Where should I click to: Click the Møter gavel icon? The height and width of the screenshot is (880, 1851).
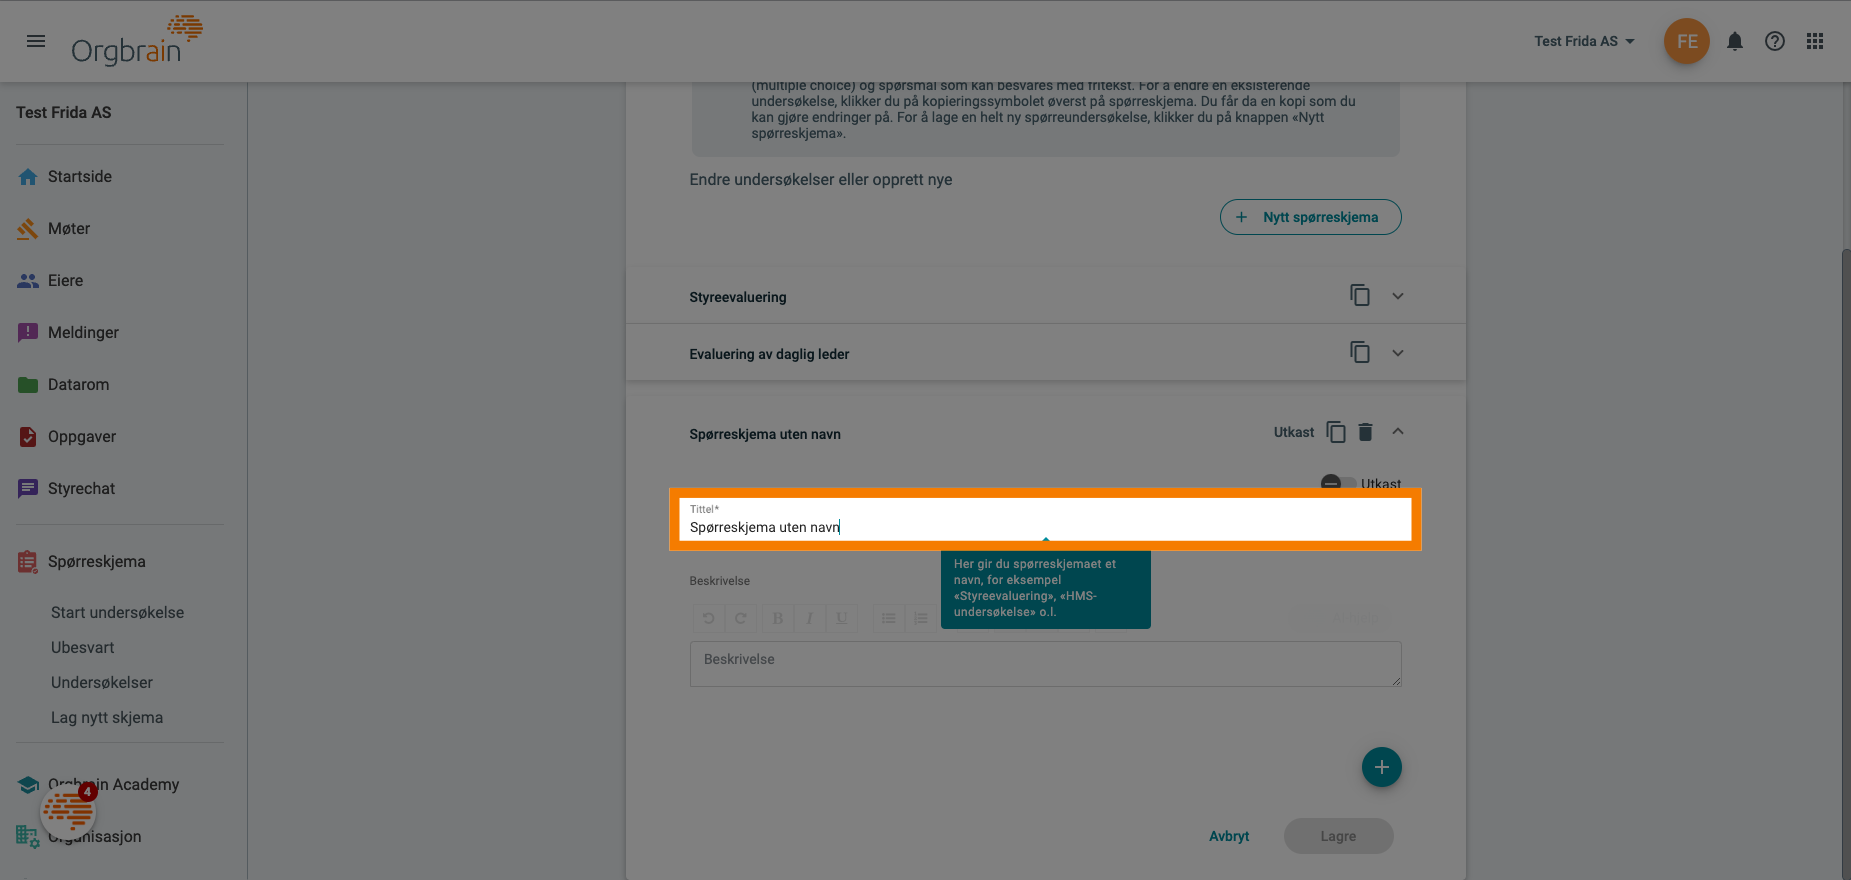(28, 229)
